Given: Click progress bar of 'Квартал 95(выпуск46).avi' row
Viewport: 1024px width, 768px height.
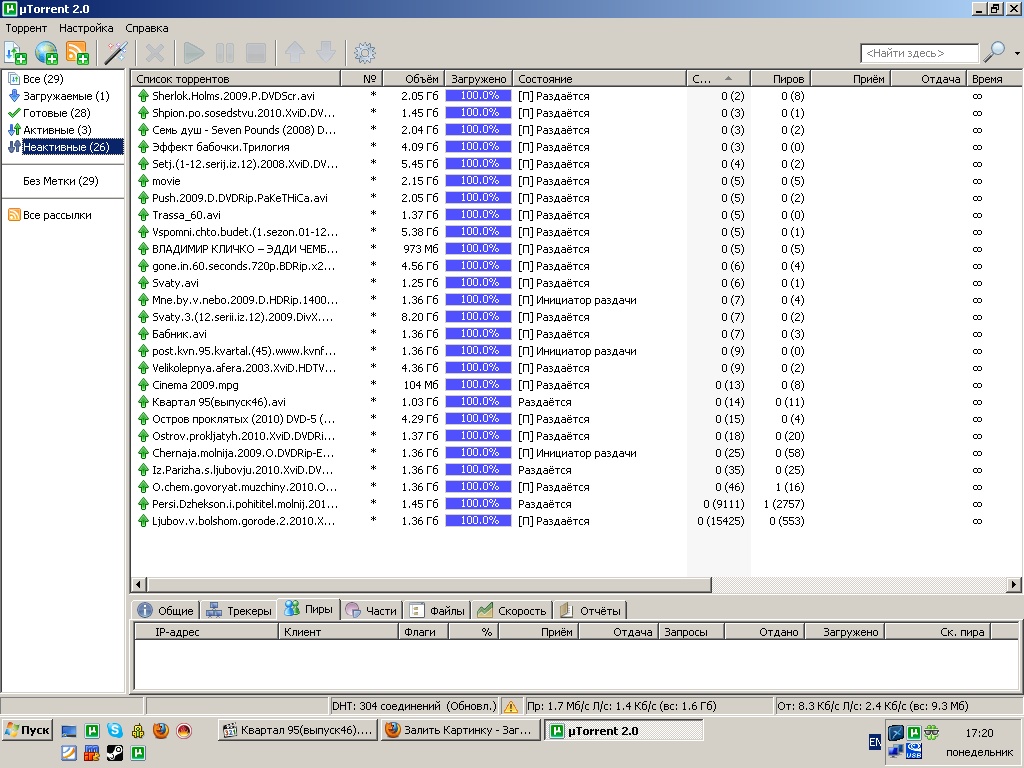Looking at the screenshot, I should pos(479,402).
